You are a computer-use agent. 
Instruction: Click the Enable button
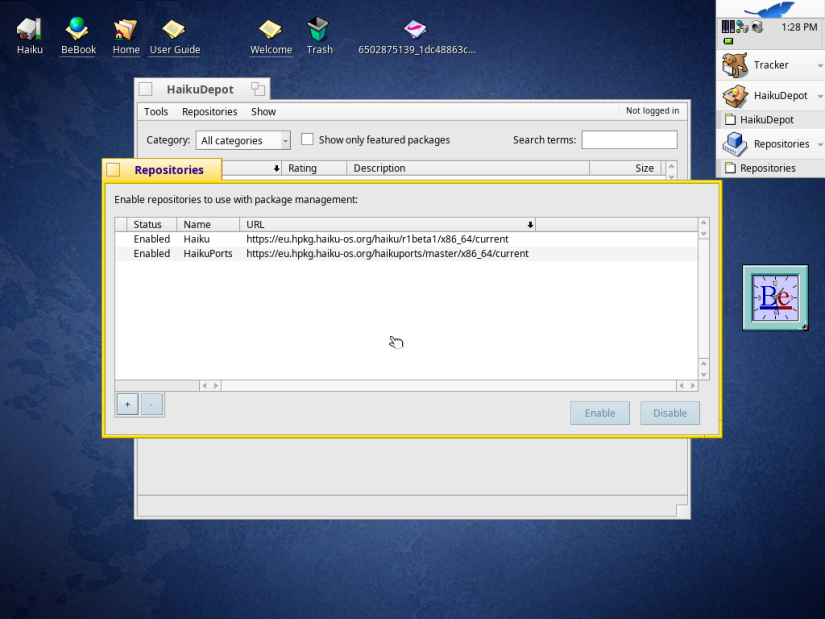pyautogui.click(x=600, y=413)
